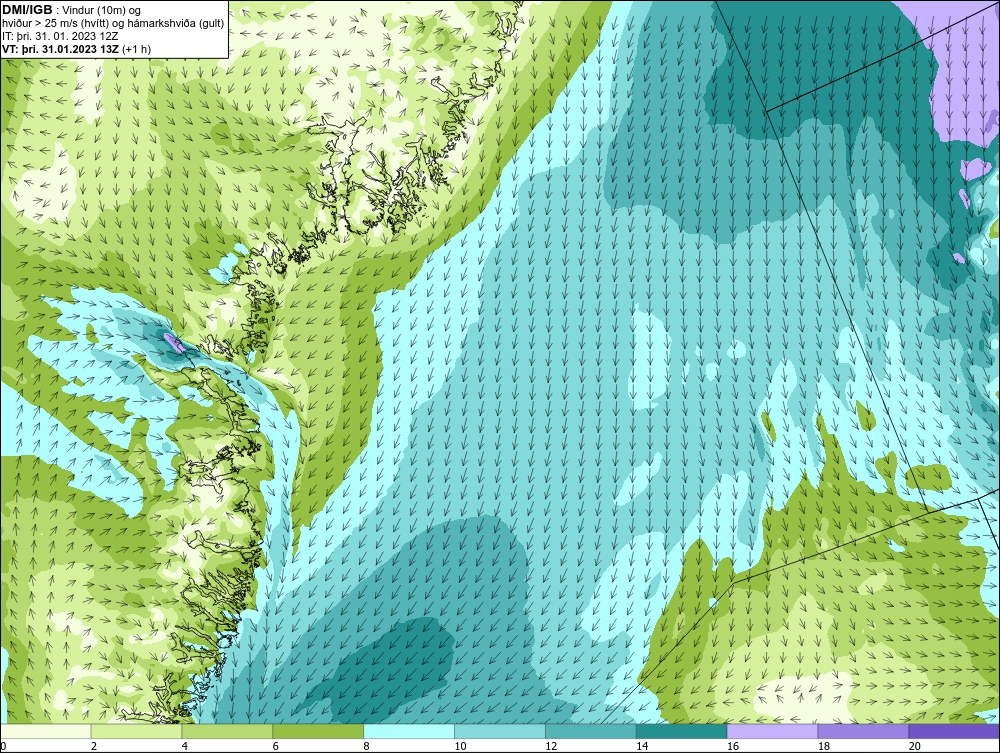Screen dimensions: 1000x753
Task: Click the '12' label on the wind scale
Action: click(551, 746)
